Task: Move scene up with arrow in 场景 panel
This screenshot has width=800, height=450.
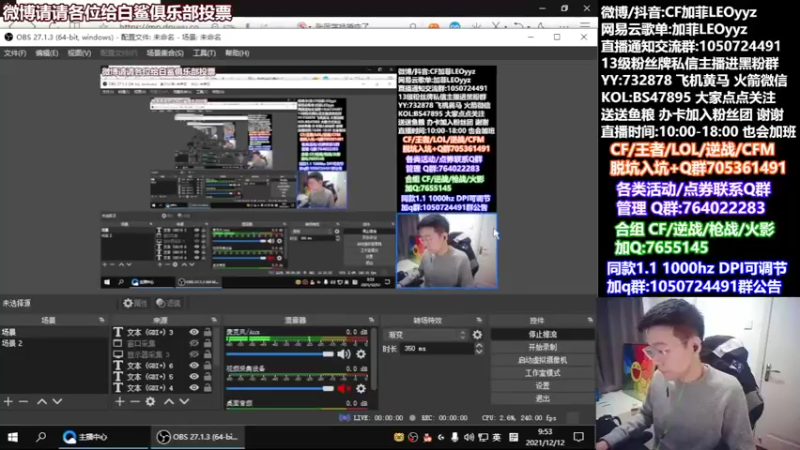Action: (x=42, y=402)
